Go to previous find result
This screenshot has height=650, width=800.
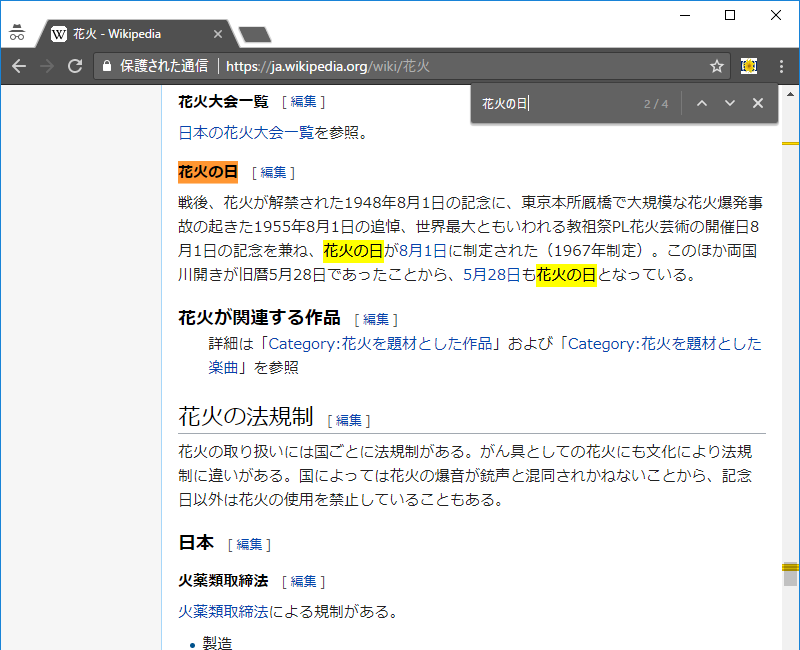tap(702, 103)
